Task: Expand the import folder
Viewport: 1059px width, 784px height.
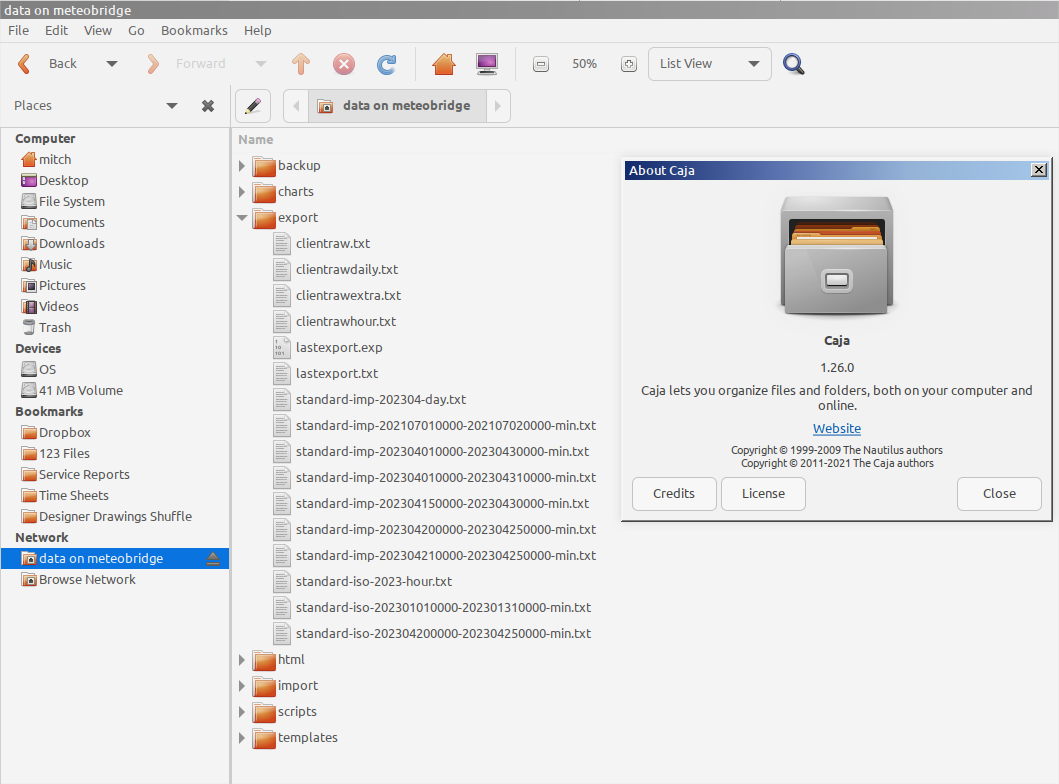Action: [x=242, y=686]
